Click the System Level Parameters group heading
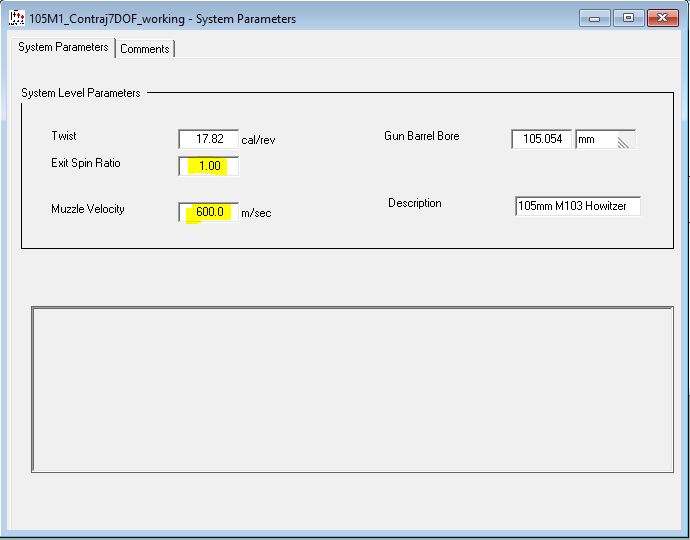 pos(81,93)
